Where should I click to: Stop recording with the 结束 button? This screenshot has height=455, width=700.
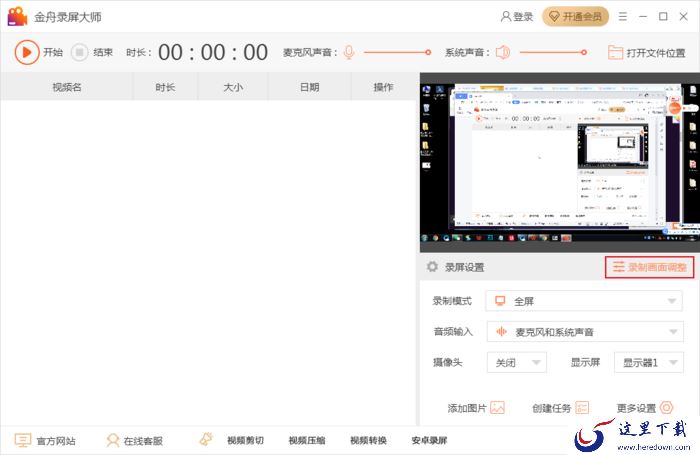79,52
